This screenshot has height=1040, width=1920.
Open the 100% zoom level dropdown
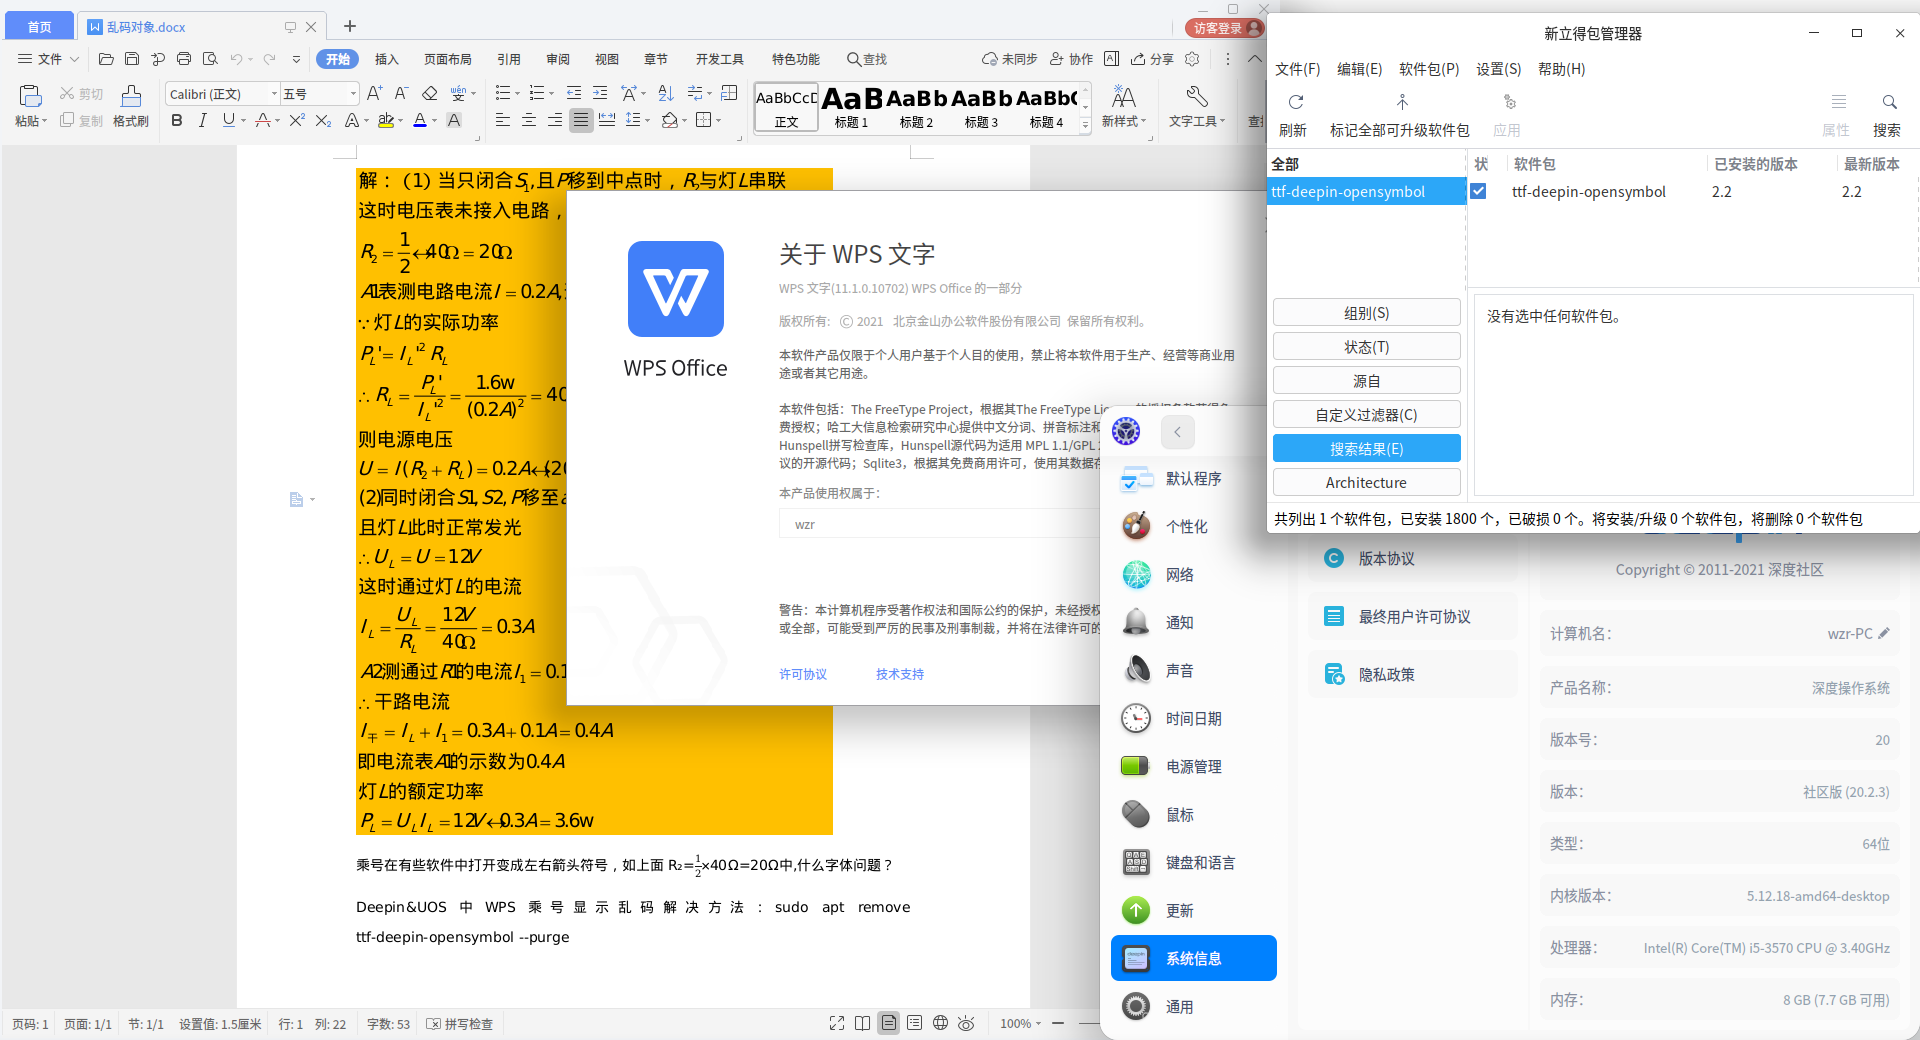[x=1021, y=1024]
